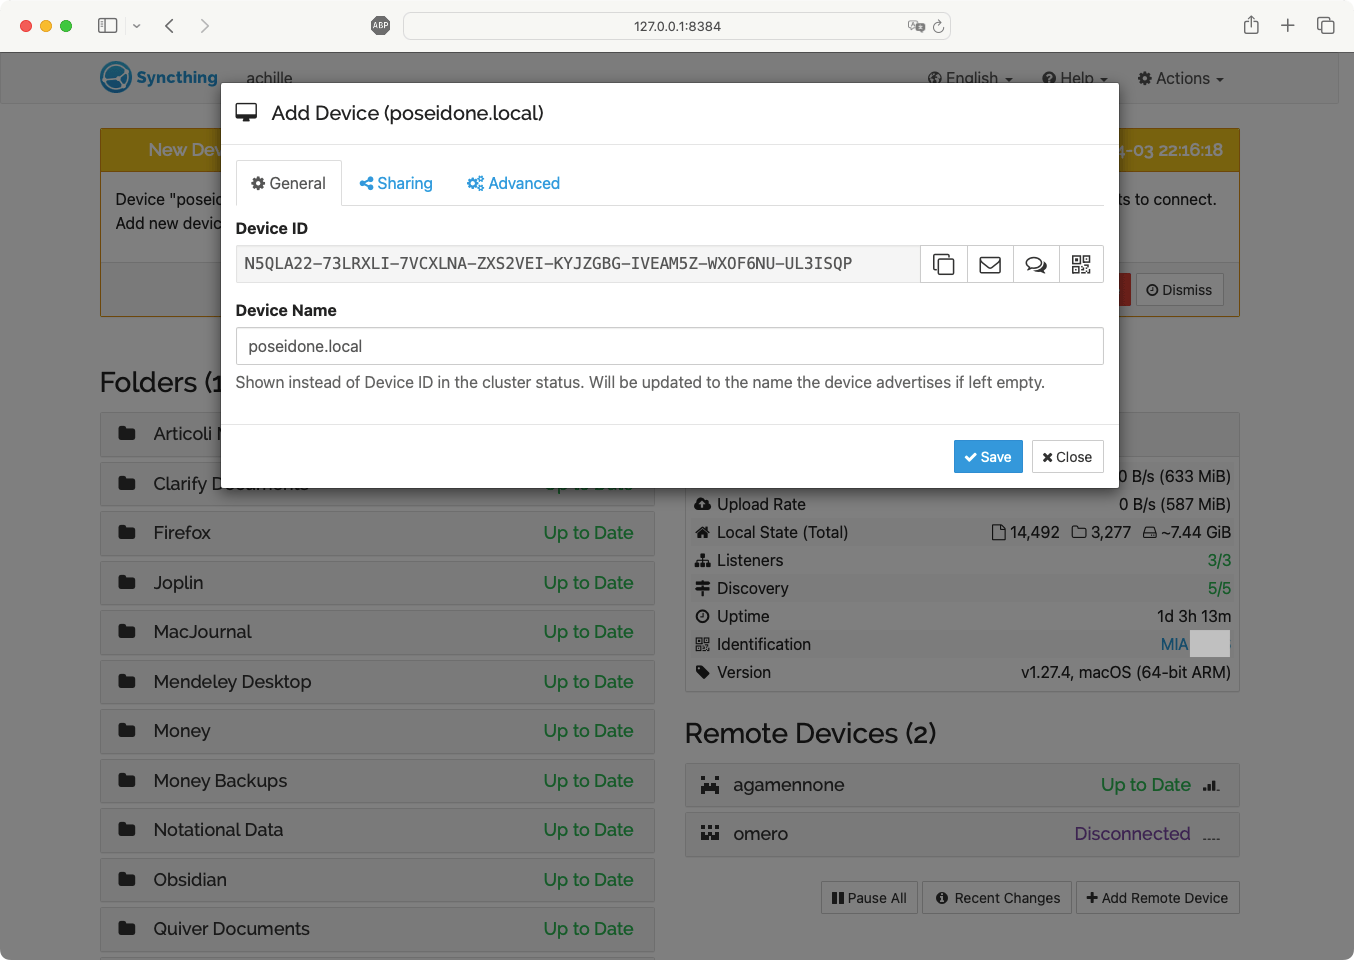1354x960 pixels.
Task: Toggle the Safari sidebar
Action: click(x=108, y=26)
